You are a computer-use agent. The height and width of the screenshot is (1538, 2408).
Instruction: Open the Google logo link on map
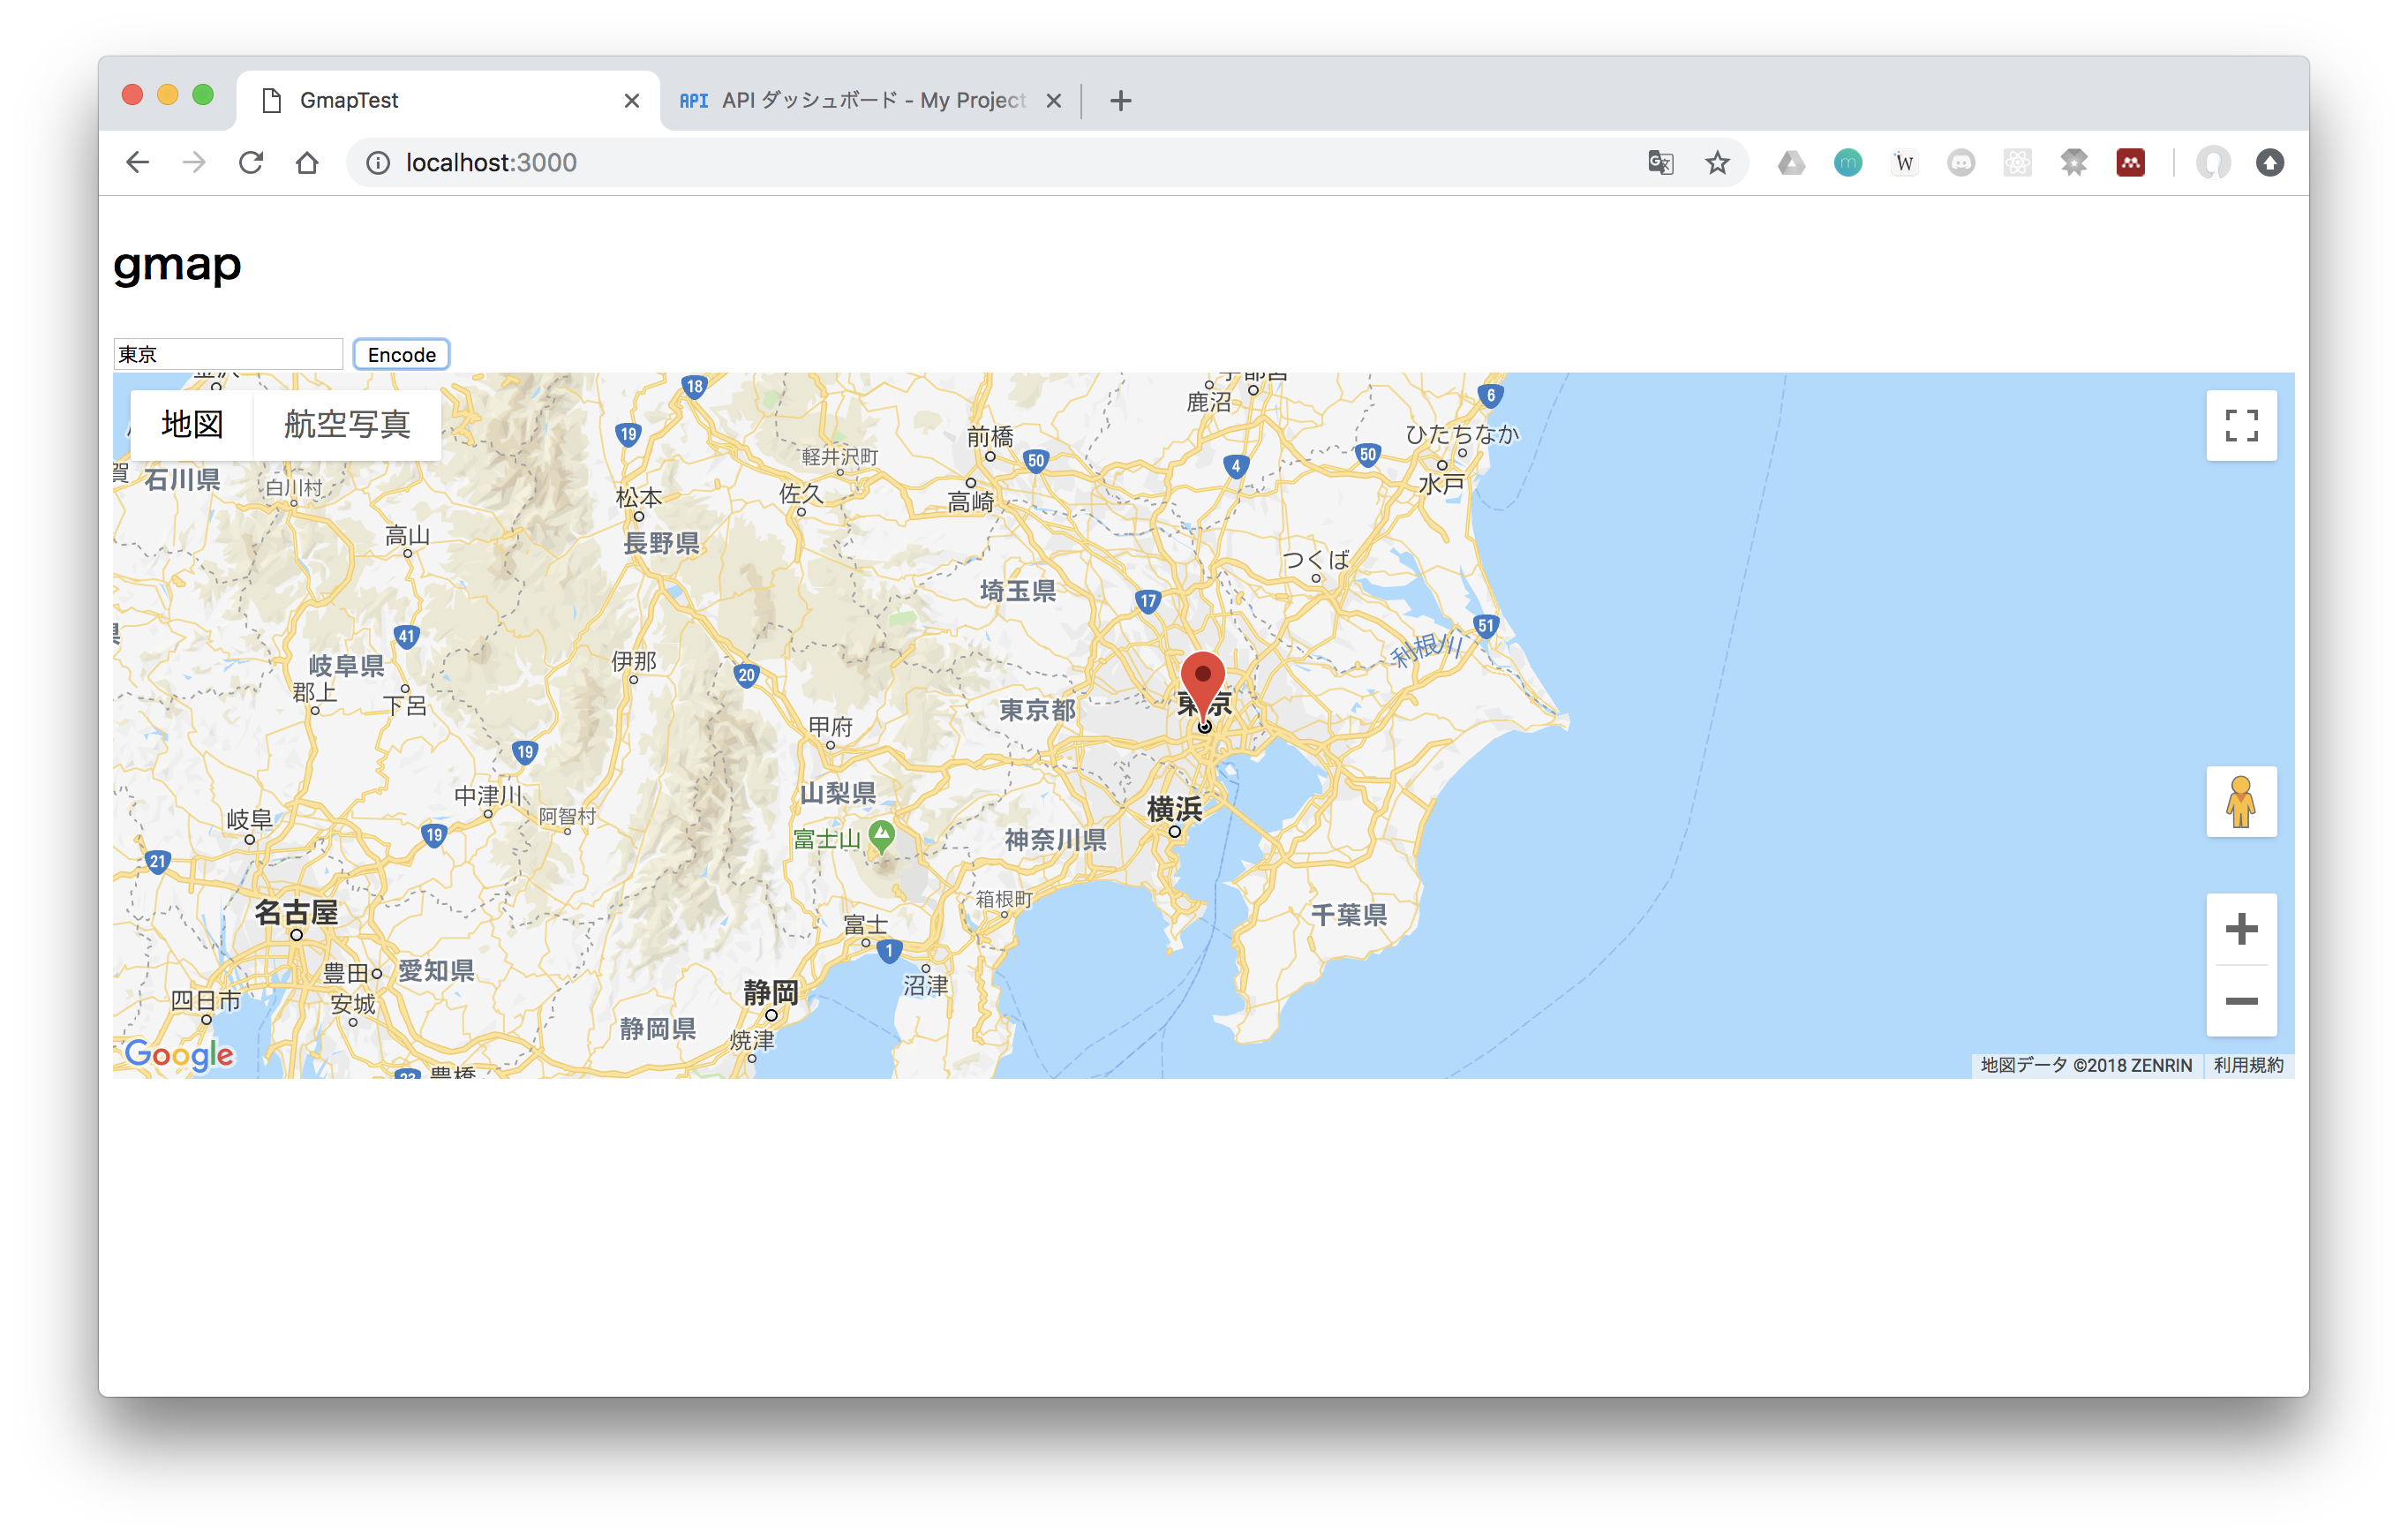179,1054
